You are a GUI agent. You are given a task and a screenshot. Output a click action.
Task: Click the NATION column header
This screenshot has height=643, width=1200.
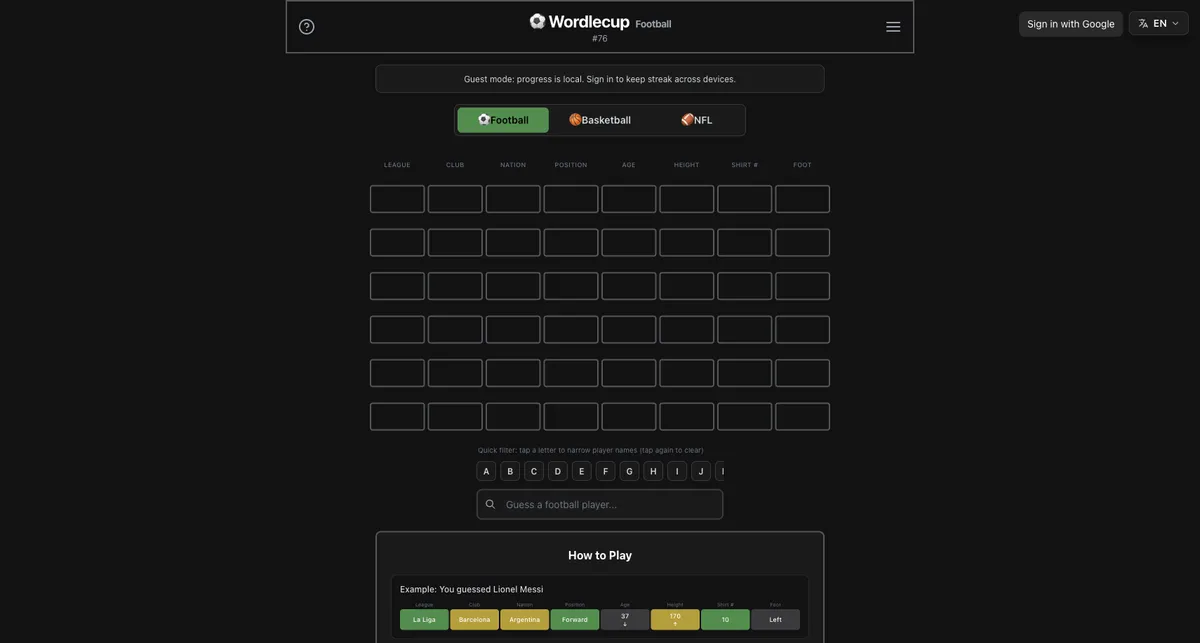[x=513, y=165]
